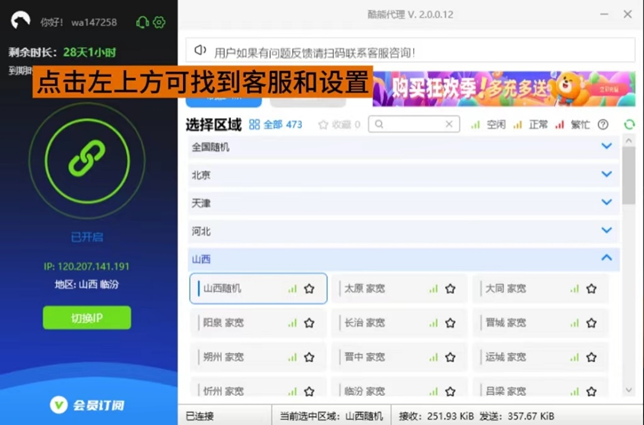Open customer service via headset icon

[141, 22]
